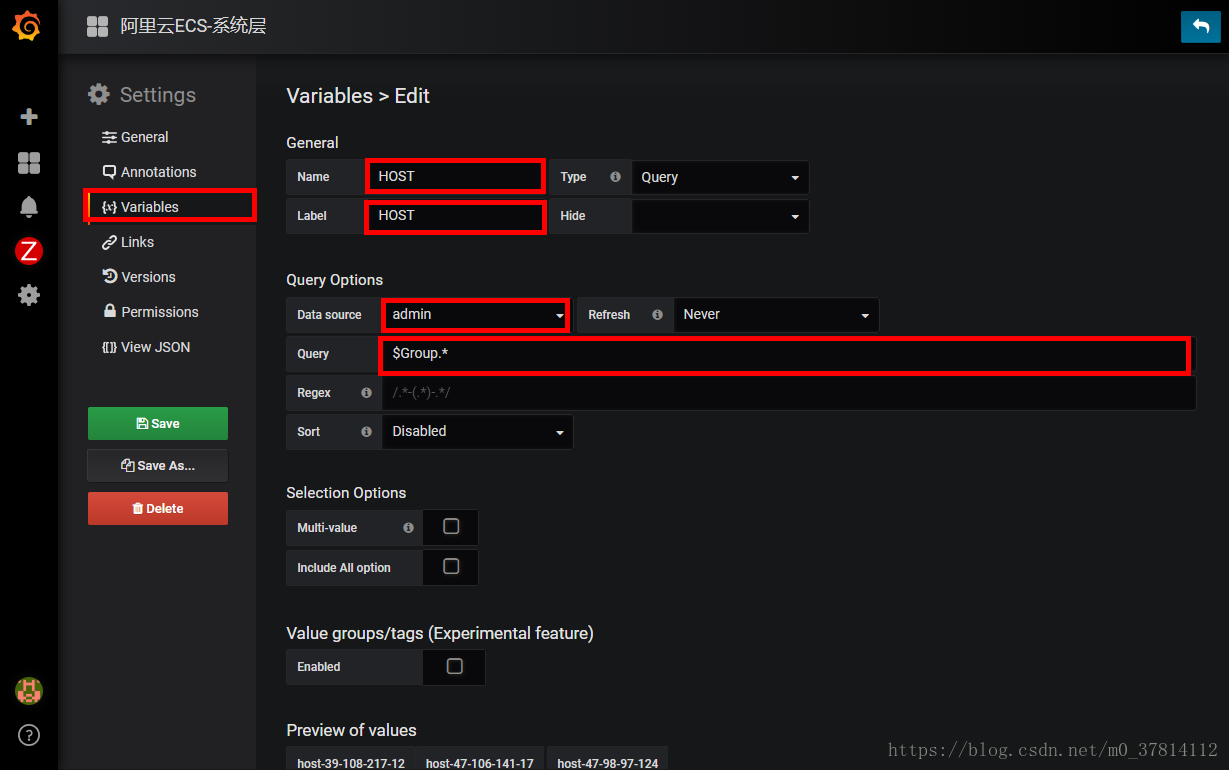Open the Create plus menu icon
Screen dimensions: 1229x770
pyautogui.click(x=29, y=117)
